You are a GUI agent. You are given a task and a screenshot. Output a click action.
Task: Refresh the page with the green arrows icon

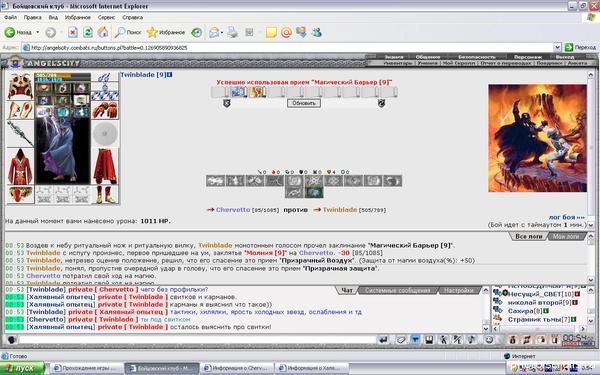[x=88, y=33]
